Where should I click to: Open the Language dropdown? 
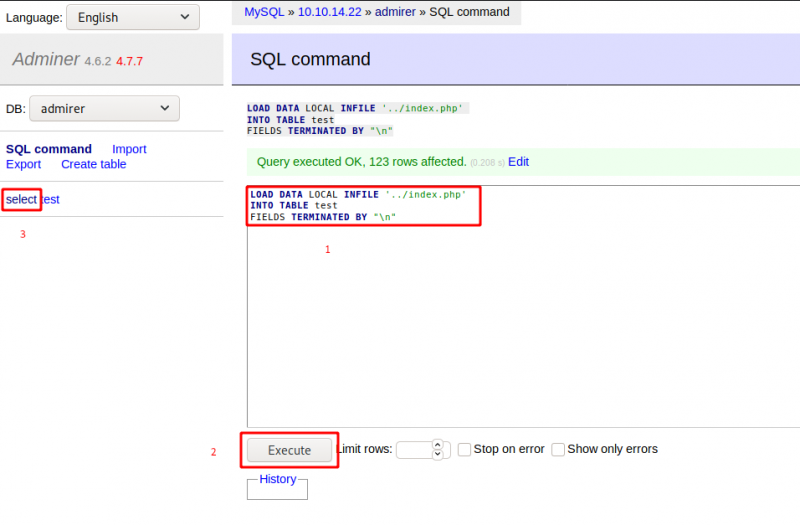tap(132, 17)
